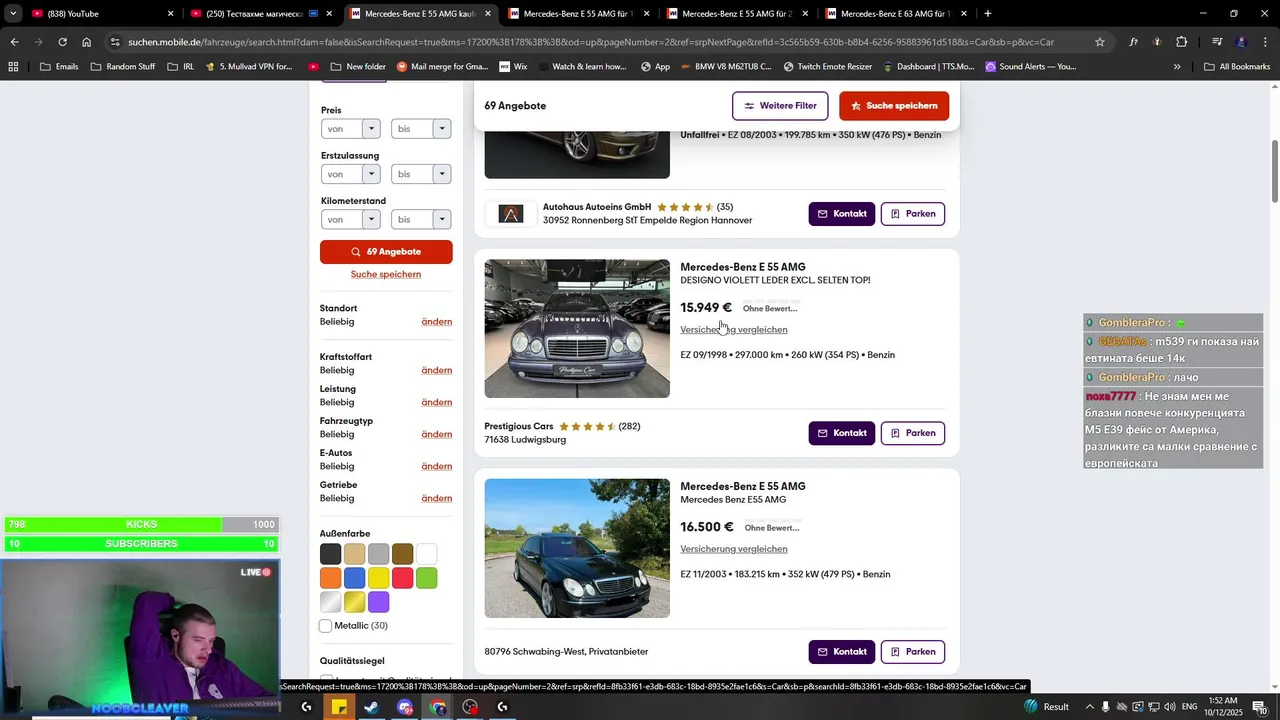Viewport: 1280px width, 720px height.
Task: Open the violet E 55 AMG listing photo
Action: point(577,329)
